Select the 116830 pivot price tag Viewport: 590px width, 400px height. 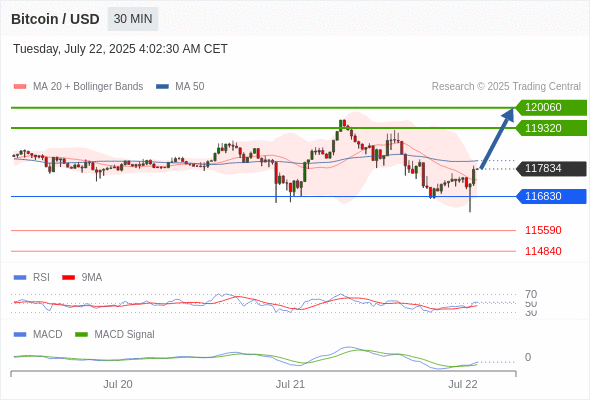point(551,196)
